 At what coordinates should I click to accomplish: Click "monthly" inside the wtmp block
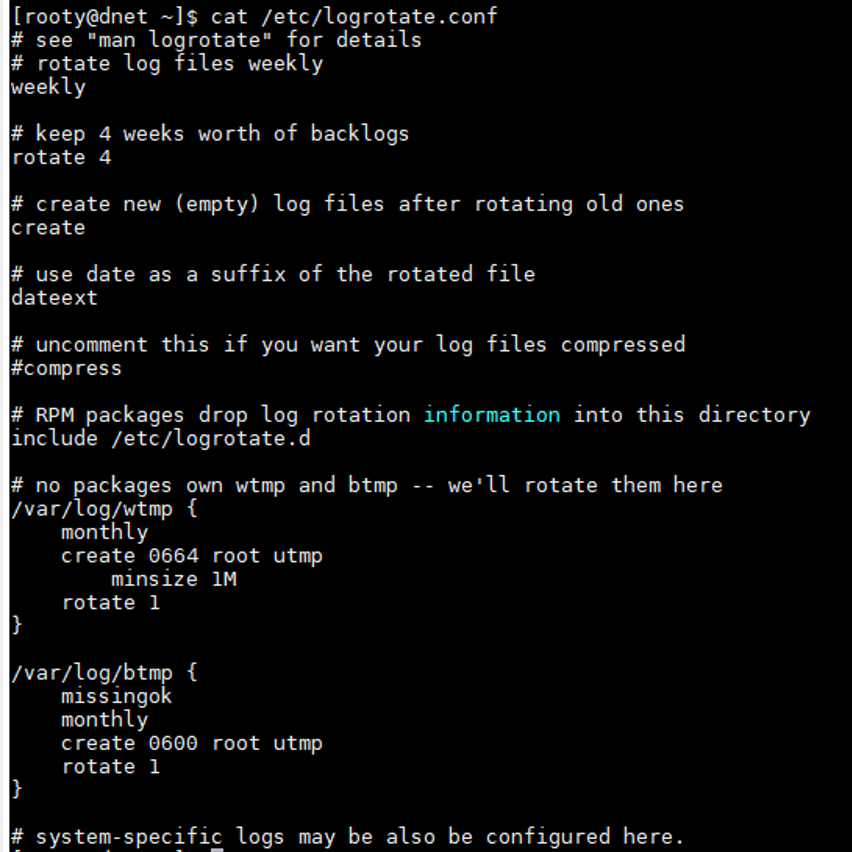pos(104,532)
